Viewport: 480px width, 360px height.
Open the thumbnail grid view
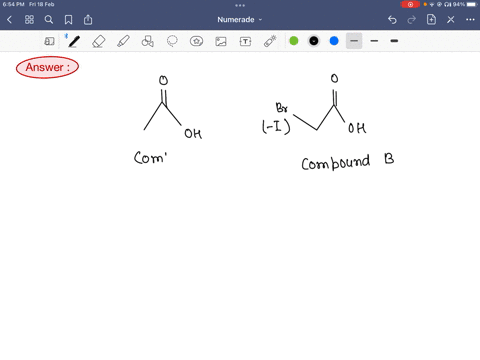click(29, 20)
